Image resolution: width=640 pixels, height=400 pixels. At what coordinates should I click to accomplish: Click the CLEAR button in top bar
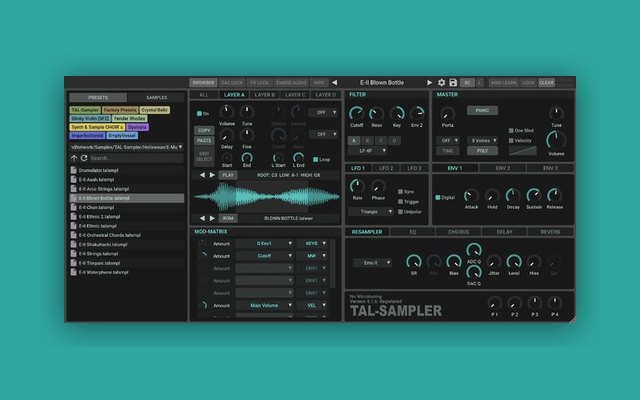546,82
